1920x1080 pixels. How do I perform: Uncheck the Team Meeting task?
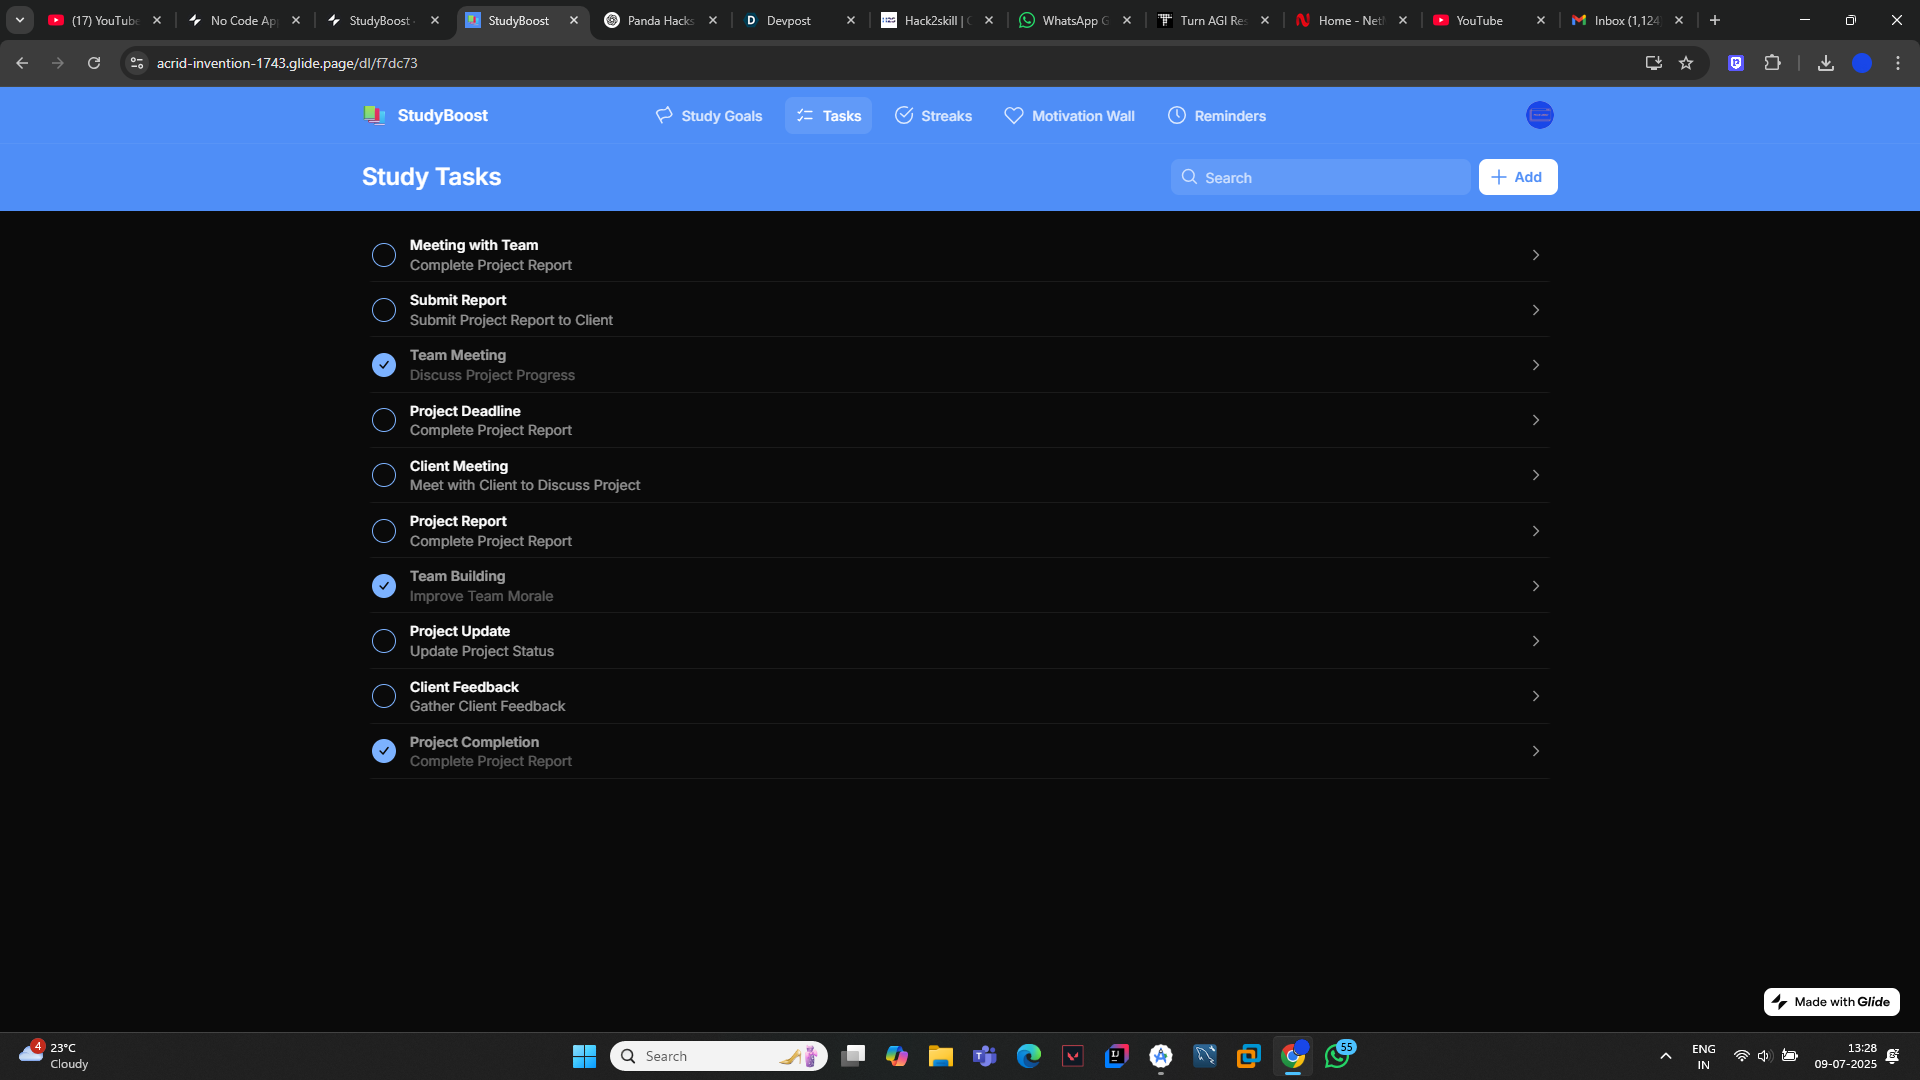(x=384, y=365)
